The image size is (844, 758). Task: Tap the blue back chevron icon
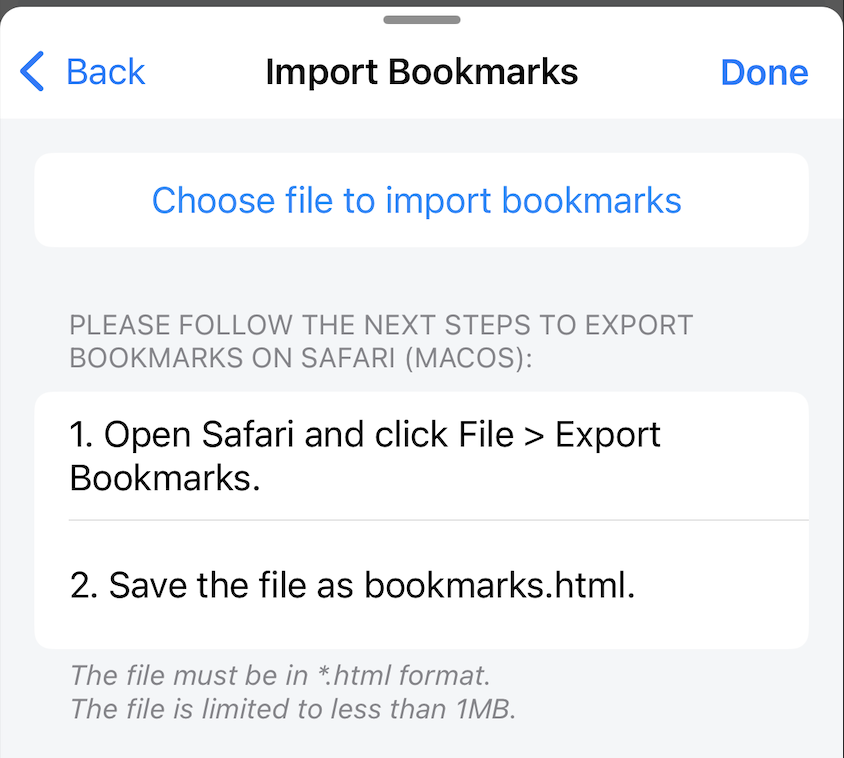point(31,71)
